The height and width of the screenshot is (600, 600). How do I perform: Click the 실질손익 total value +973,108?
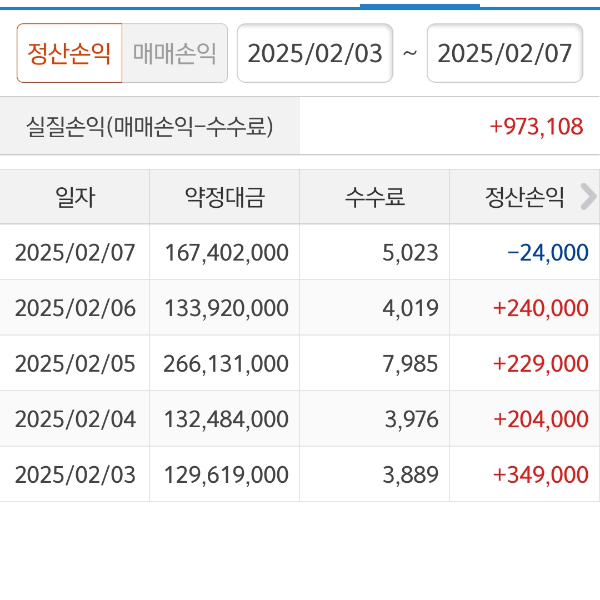(x=535, y=126)
